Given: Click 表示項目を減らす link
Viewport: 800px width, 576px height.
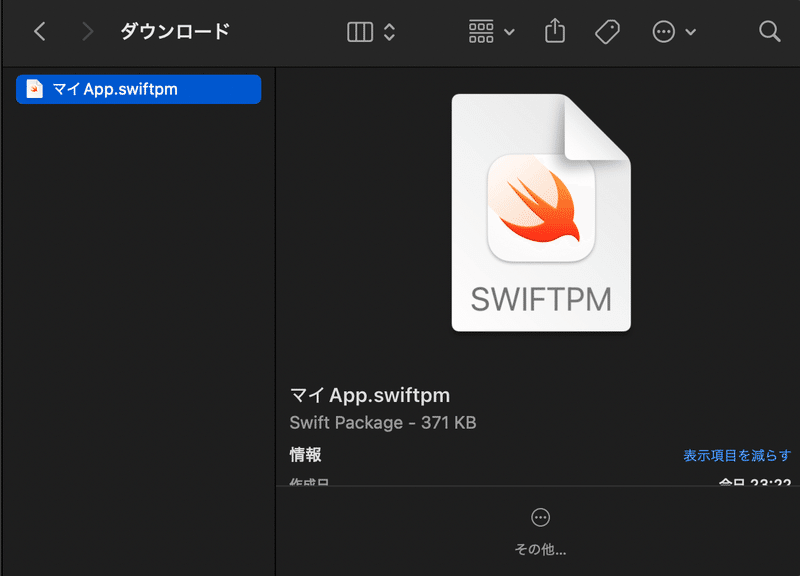Looking at the screenshot, I should coord(737,455).
